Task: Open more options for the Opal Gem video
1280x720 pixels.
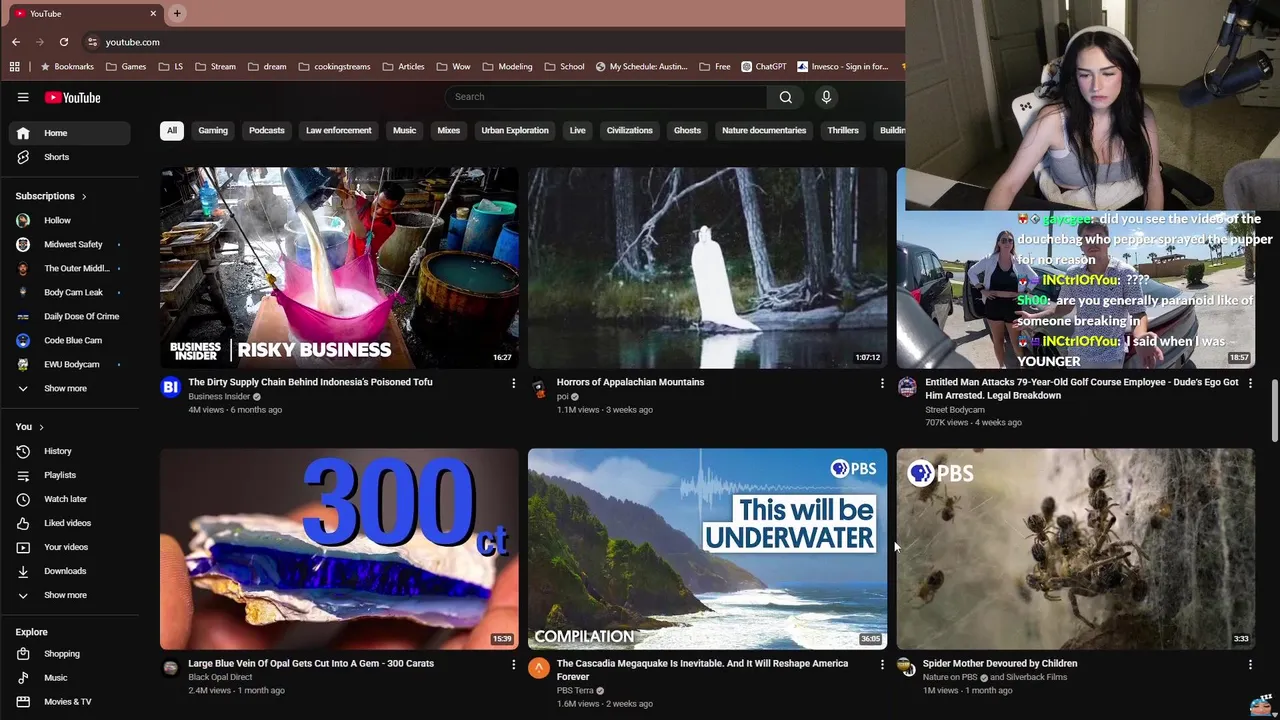Action: click(x=513, y=664)
